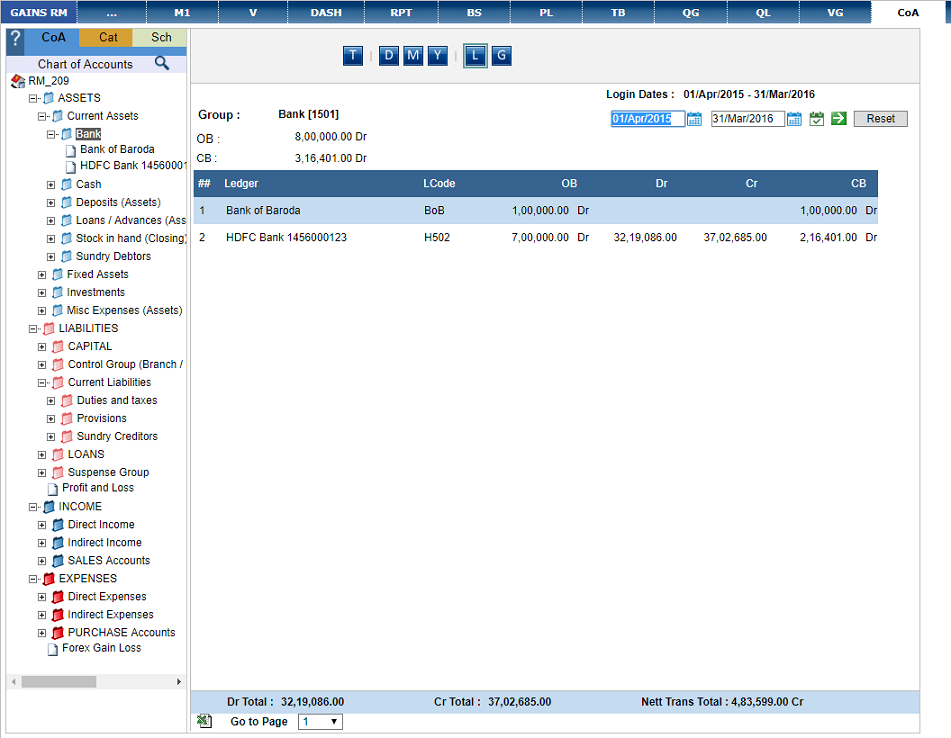Click the ASSETS folder icon
This screenshot has height=738, width=951.
click(49, 98)
